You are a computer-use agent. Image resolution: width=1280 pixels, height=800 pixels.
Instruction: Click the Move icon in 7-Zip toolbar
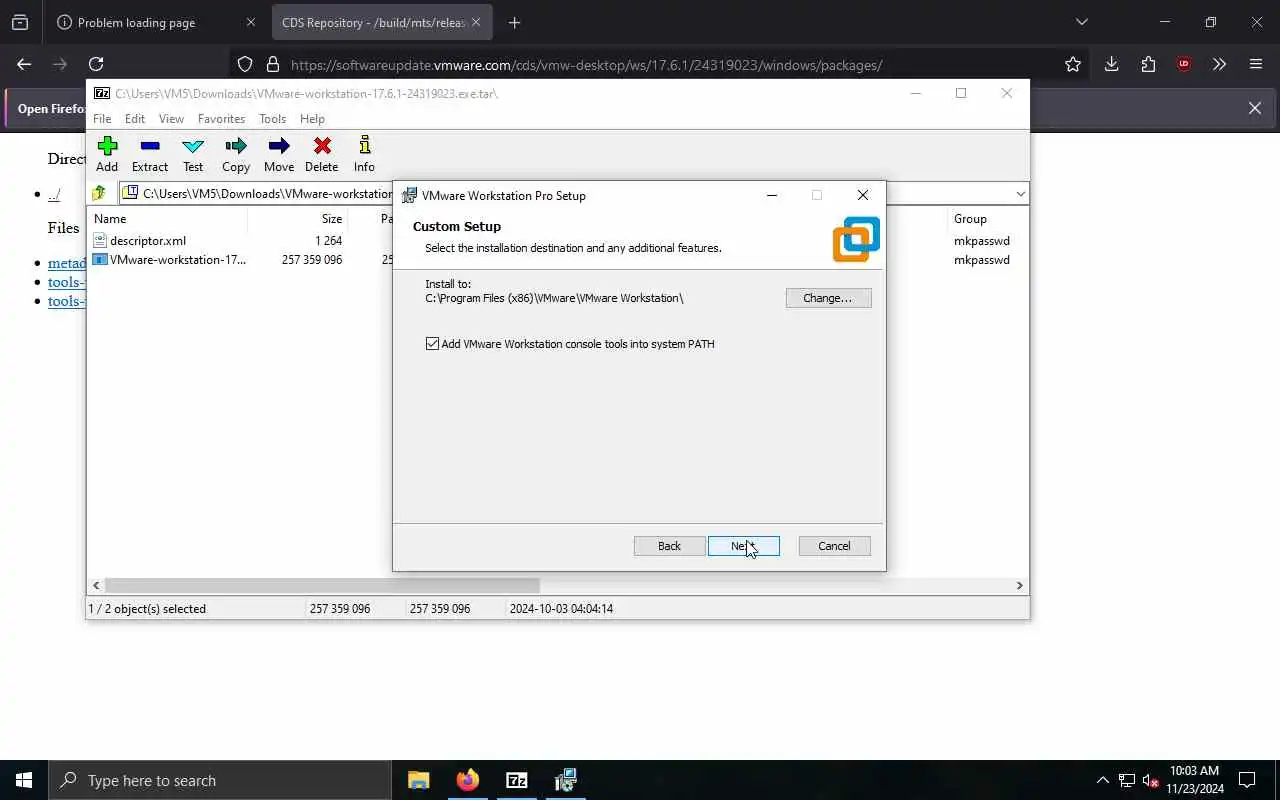click(279, 147)
